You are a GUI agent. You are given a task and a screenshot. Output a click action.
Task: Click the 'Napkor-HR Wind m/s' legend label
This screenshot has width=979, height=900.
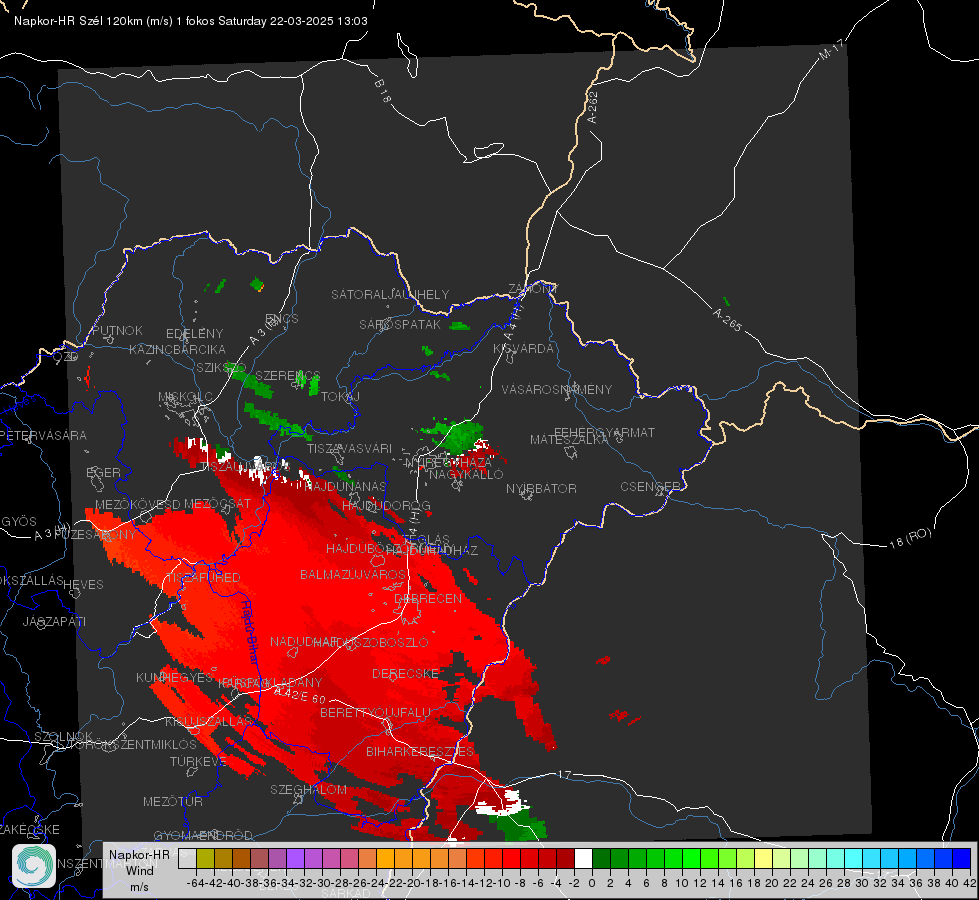(139, 870)
